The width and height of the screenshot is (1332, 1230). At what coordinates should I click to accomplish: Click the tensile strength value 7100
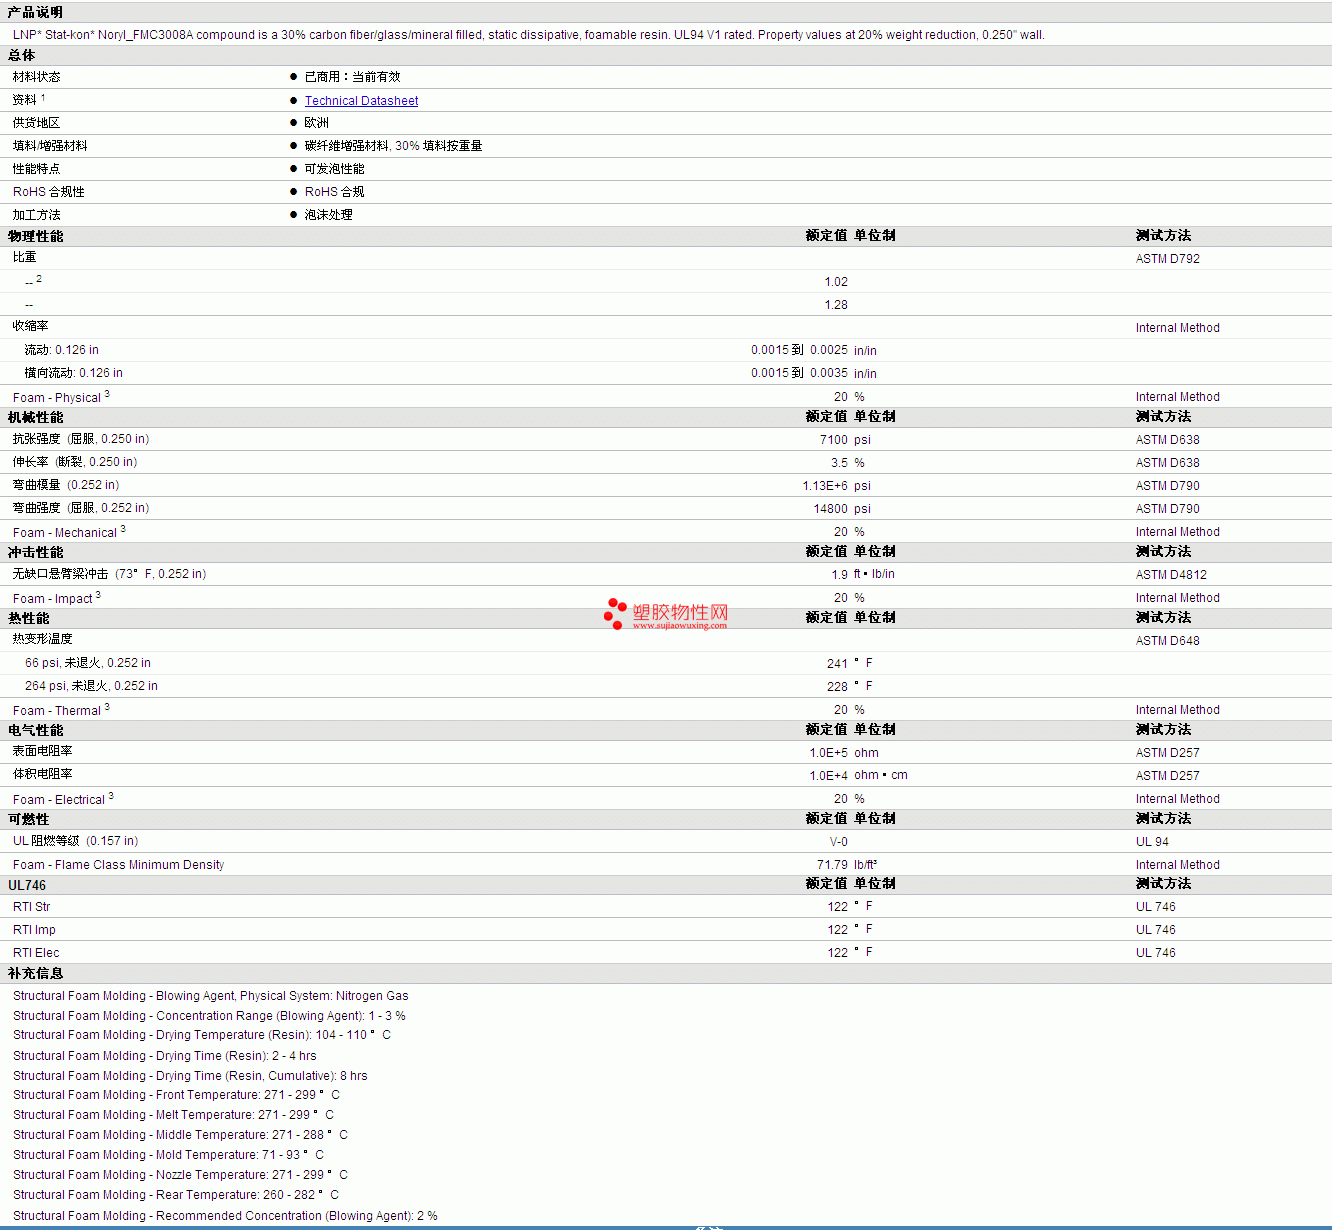pos(834,440)
